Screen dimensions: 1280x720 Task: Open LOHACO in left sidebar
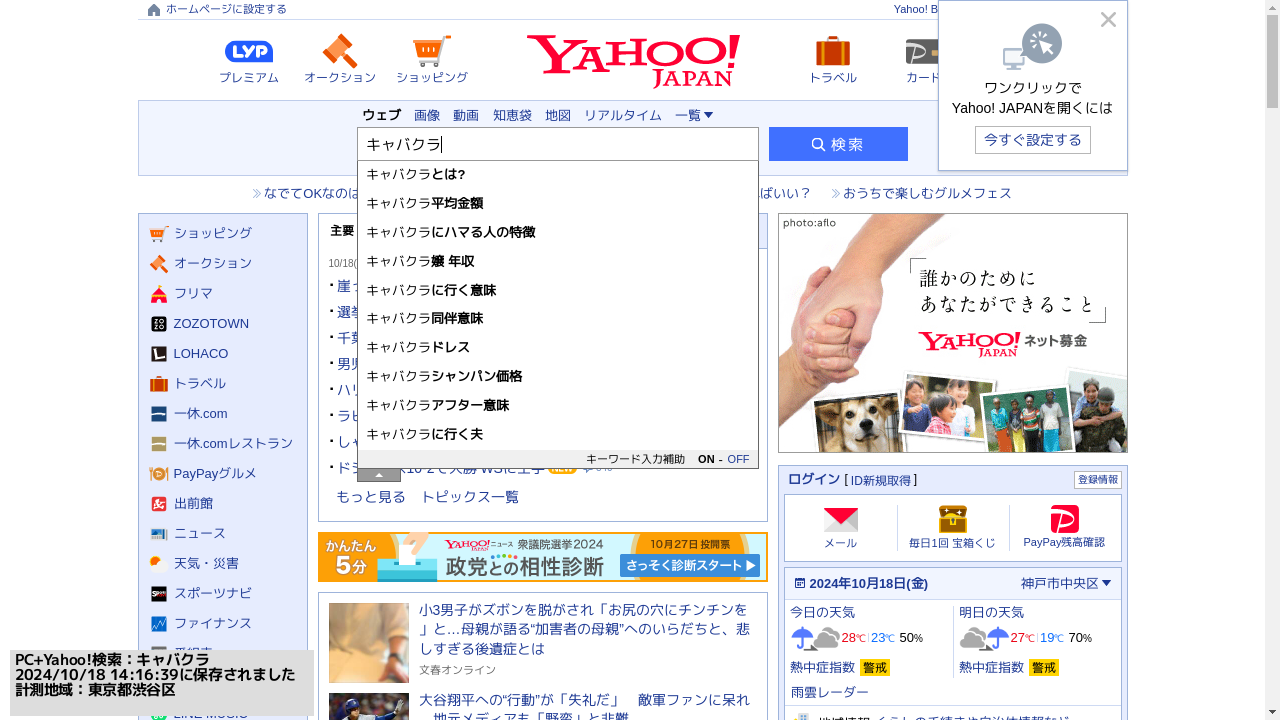(x=201, y=353)
